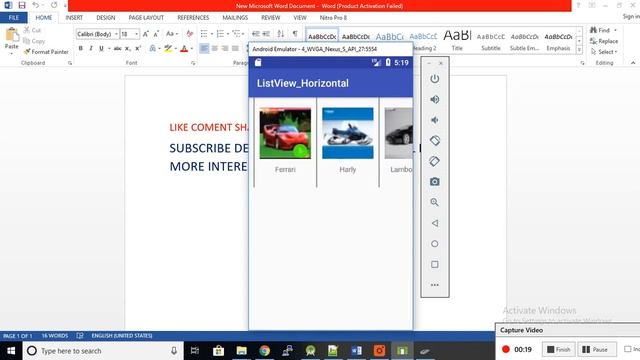The image size is (640, 360).
Task: Click the emulator Home circle button
Action: click(x=435, y=244)
